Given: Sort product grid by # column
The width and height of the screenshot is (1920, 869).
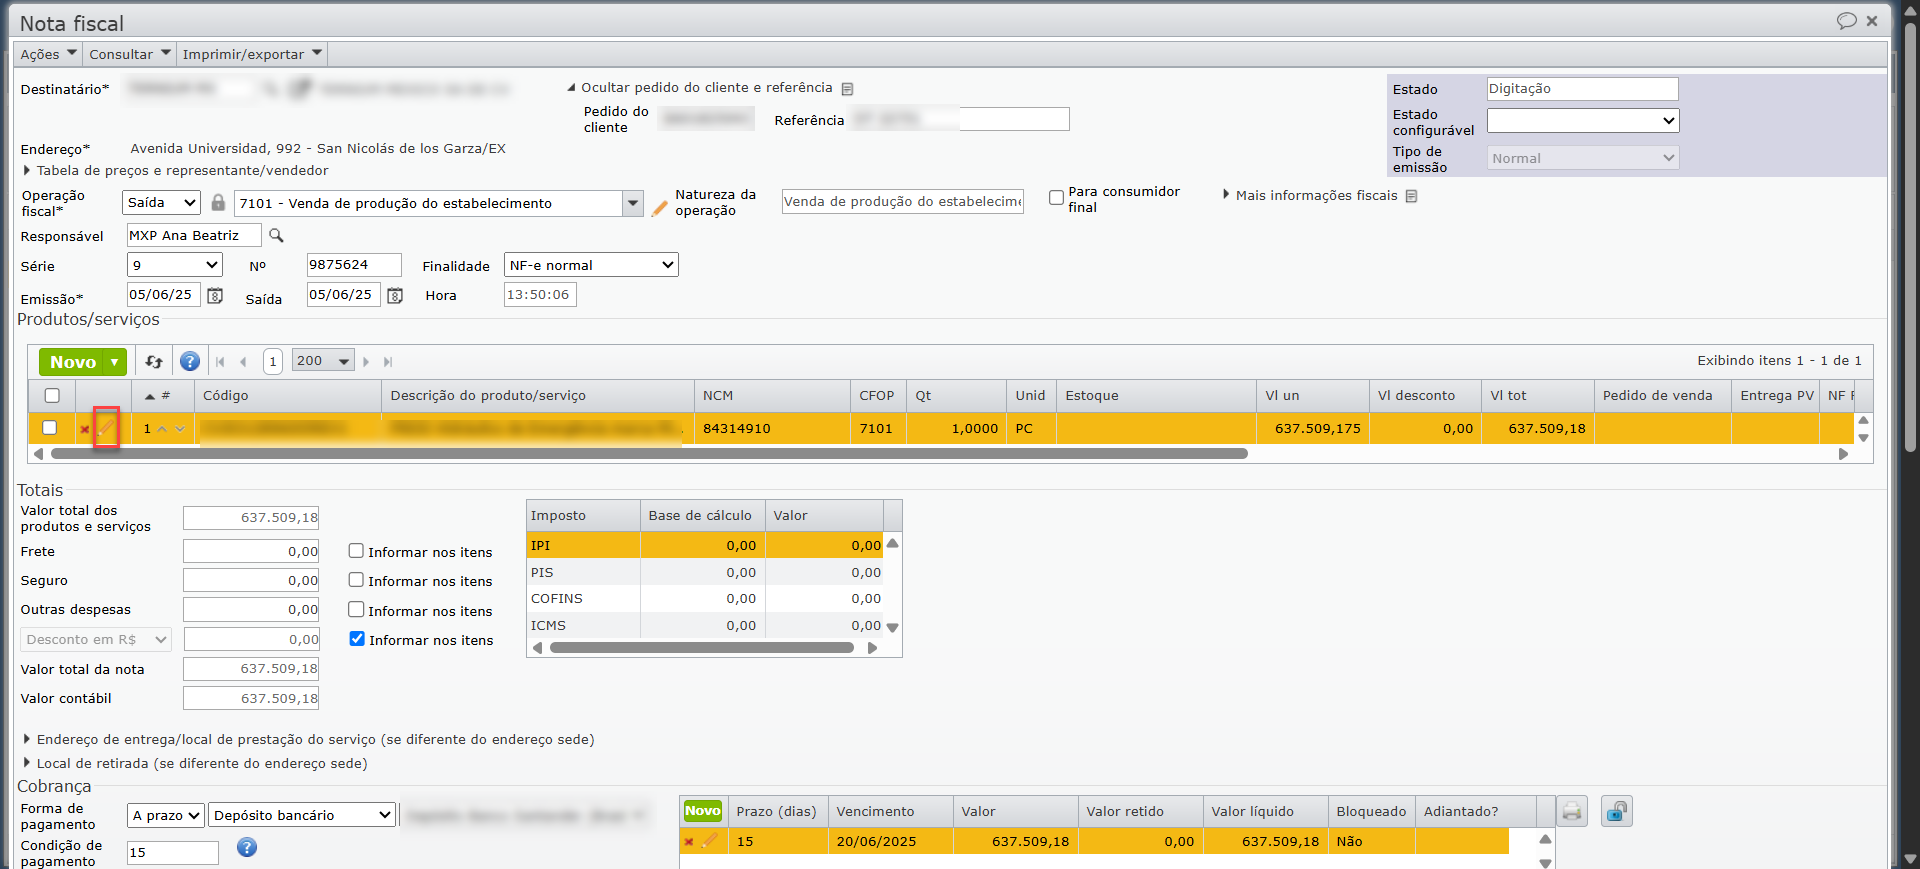Looking at the screenshot, I should (x=157, y=396).
